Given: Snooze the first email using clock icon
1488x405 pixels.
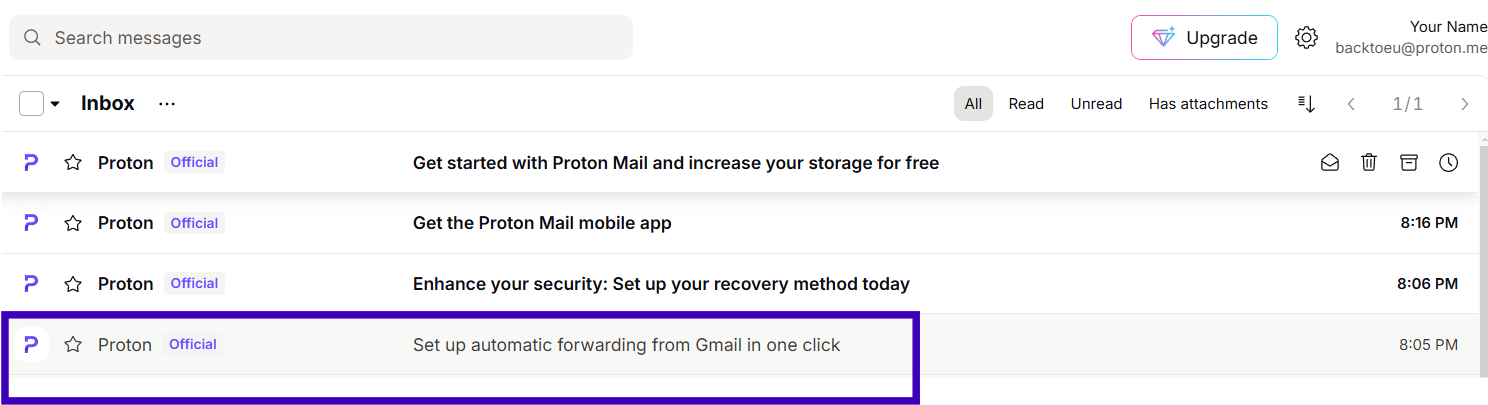Looking at the screenshot, I should click(x=1448, y=162).
